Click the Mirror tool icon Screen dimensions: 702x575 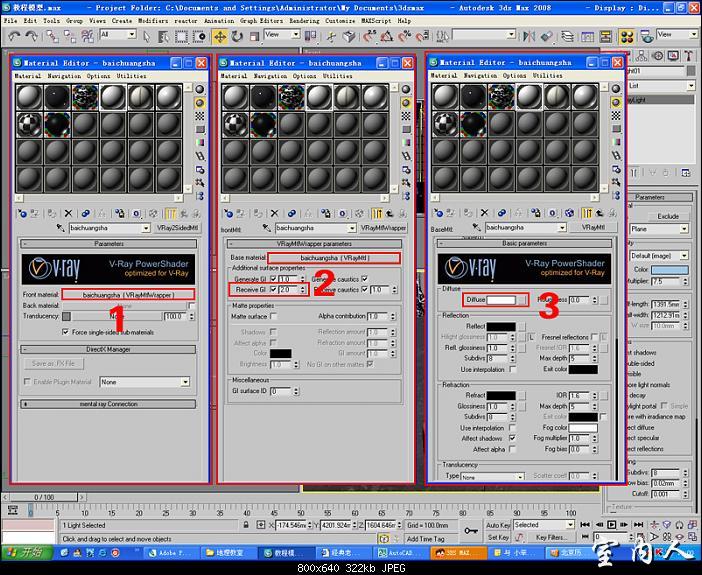tap(529, 36)
